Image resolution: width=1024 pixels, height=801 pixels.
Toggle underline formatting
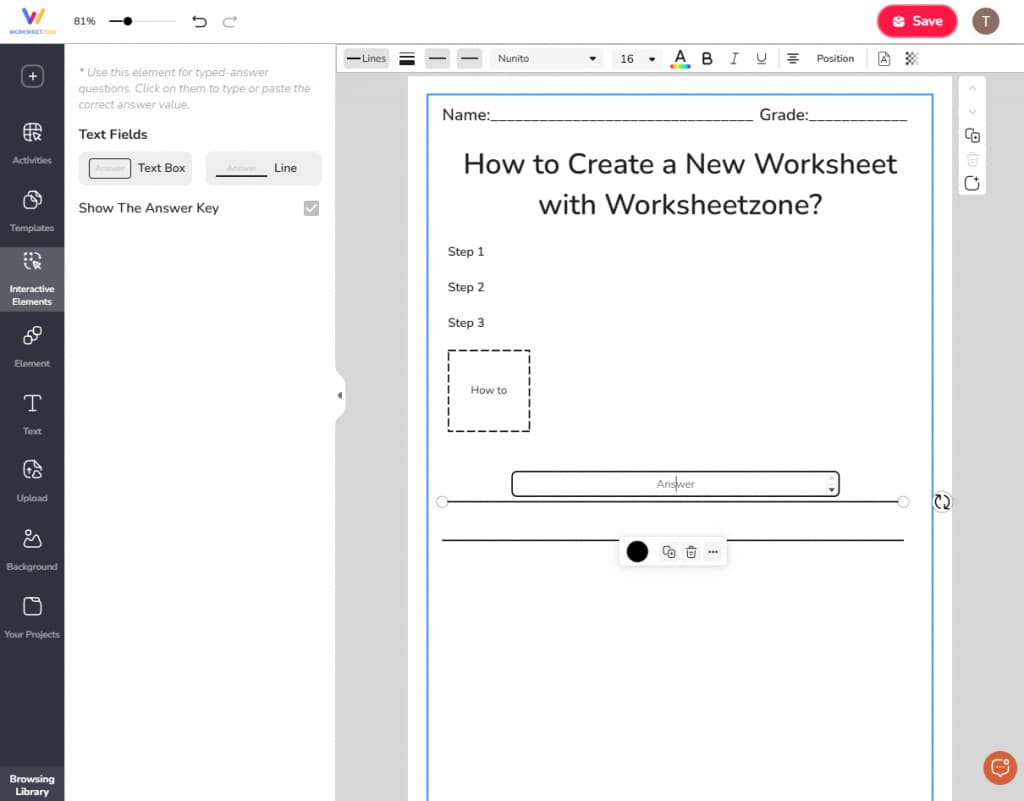click(761, 59)
